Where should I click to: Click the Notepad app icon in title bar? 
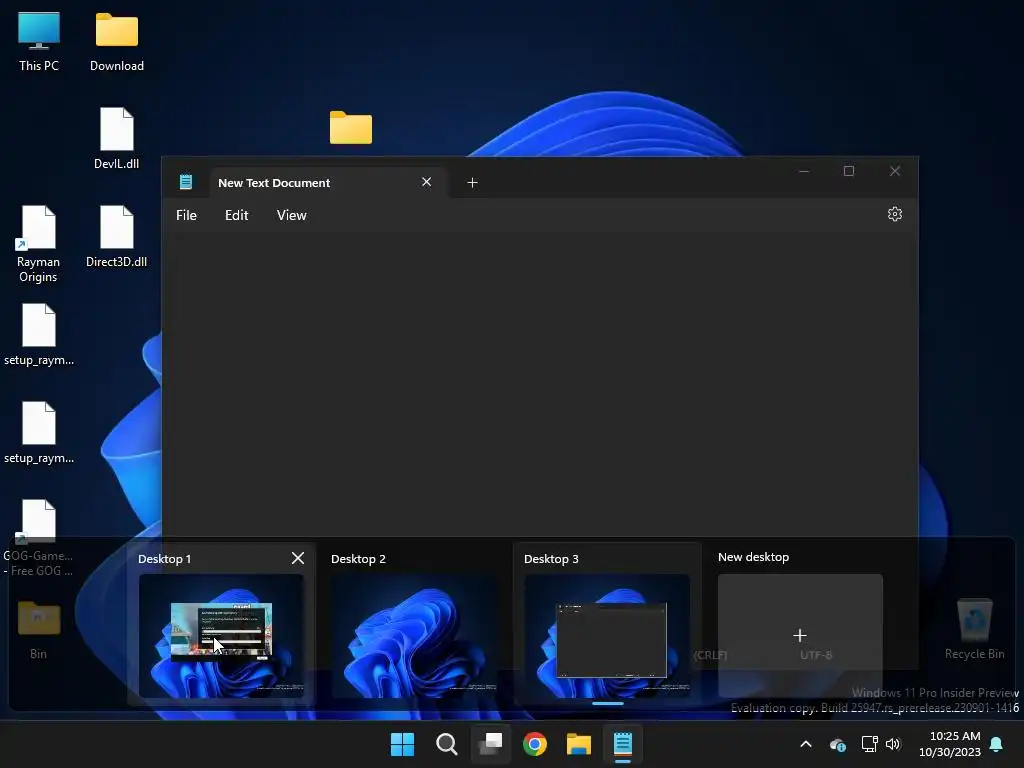[186, 182]
